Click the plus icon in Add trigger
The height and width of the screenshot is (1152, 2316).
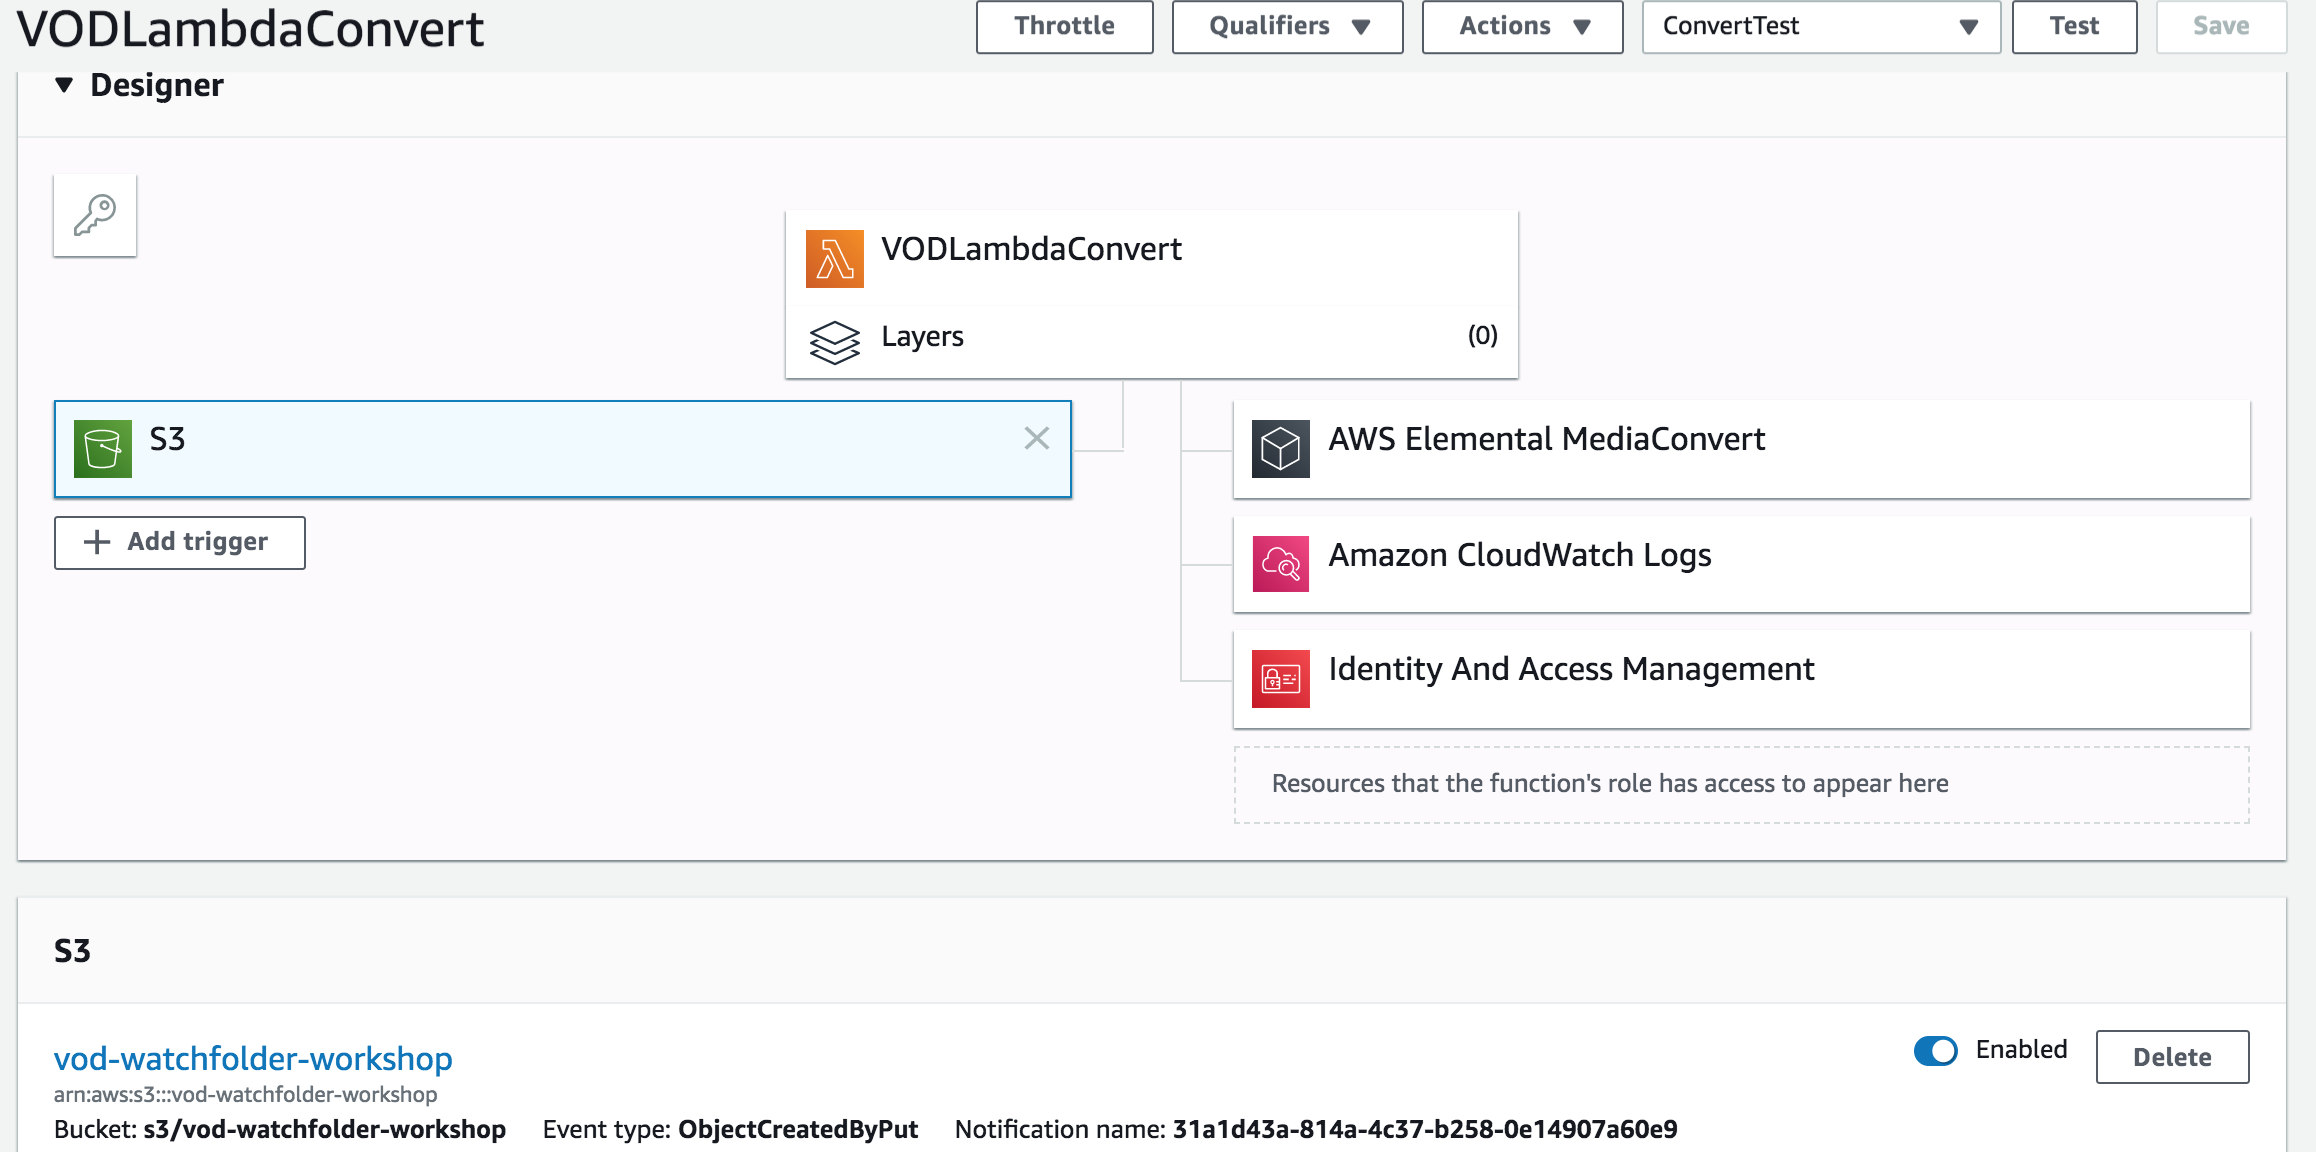[x=97, y=542]
